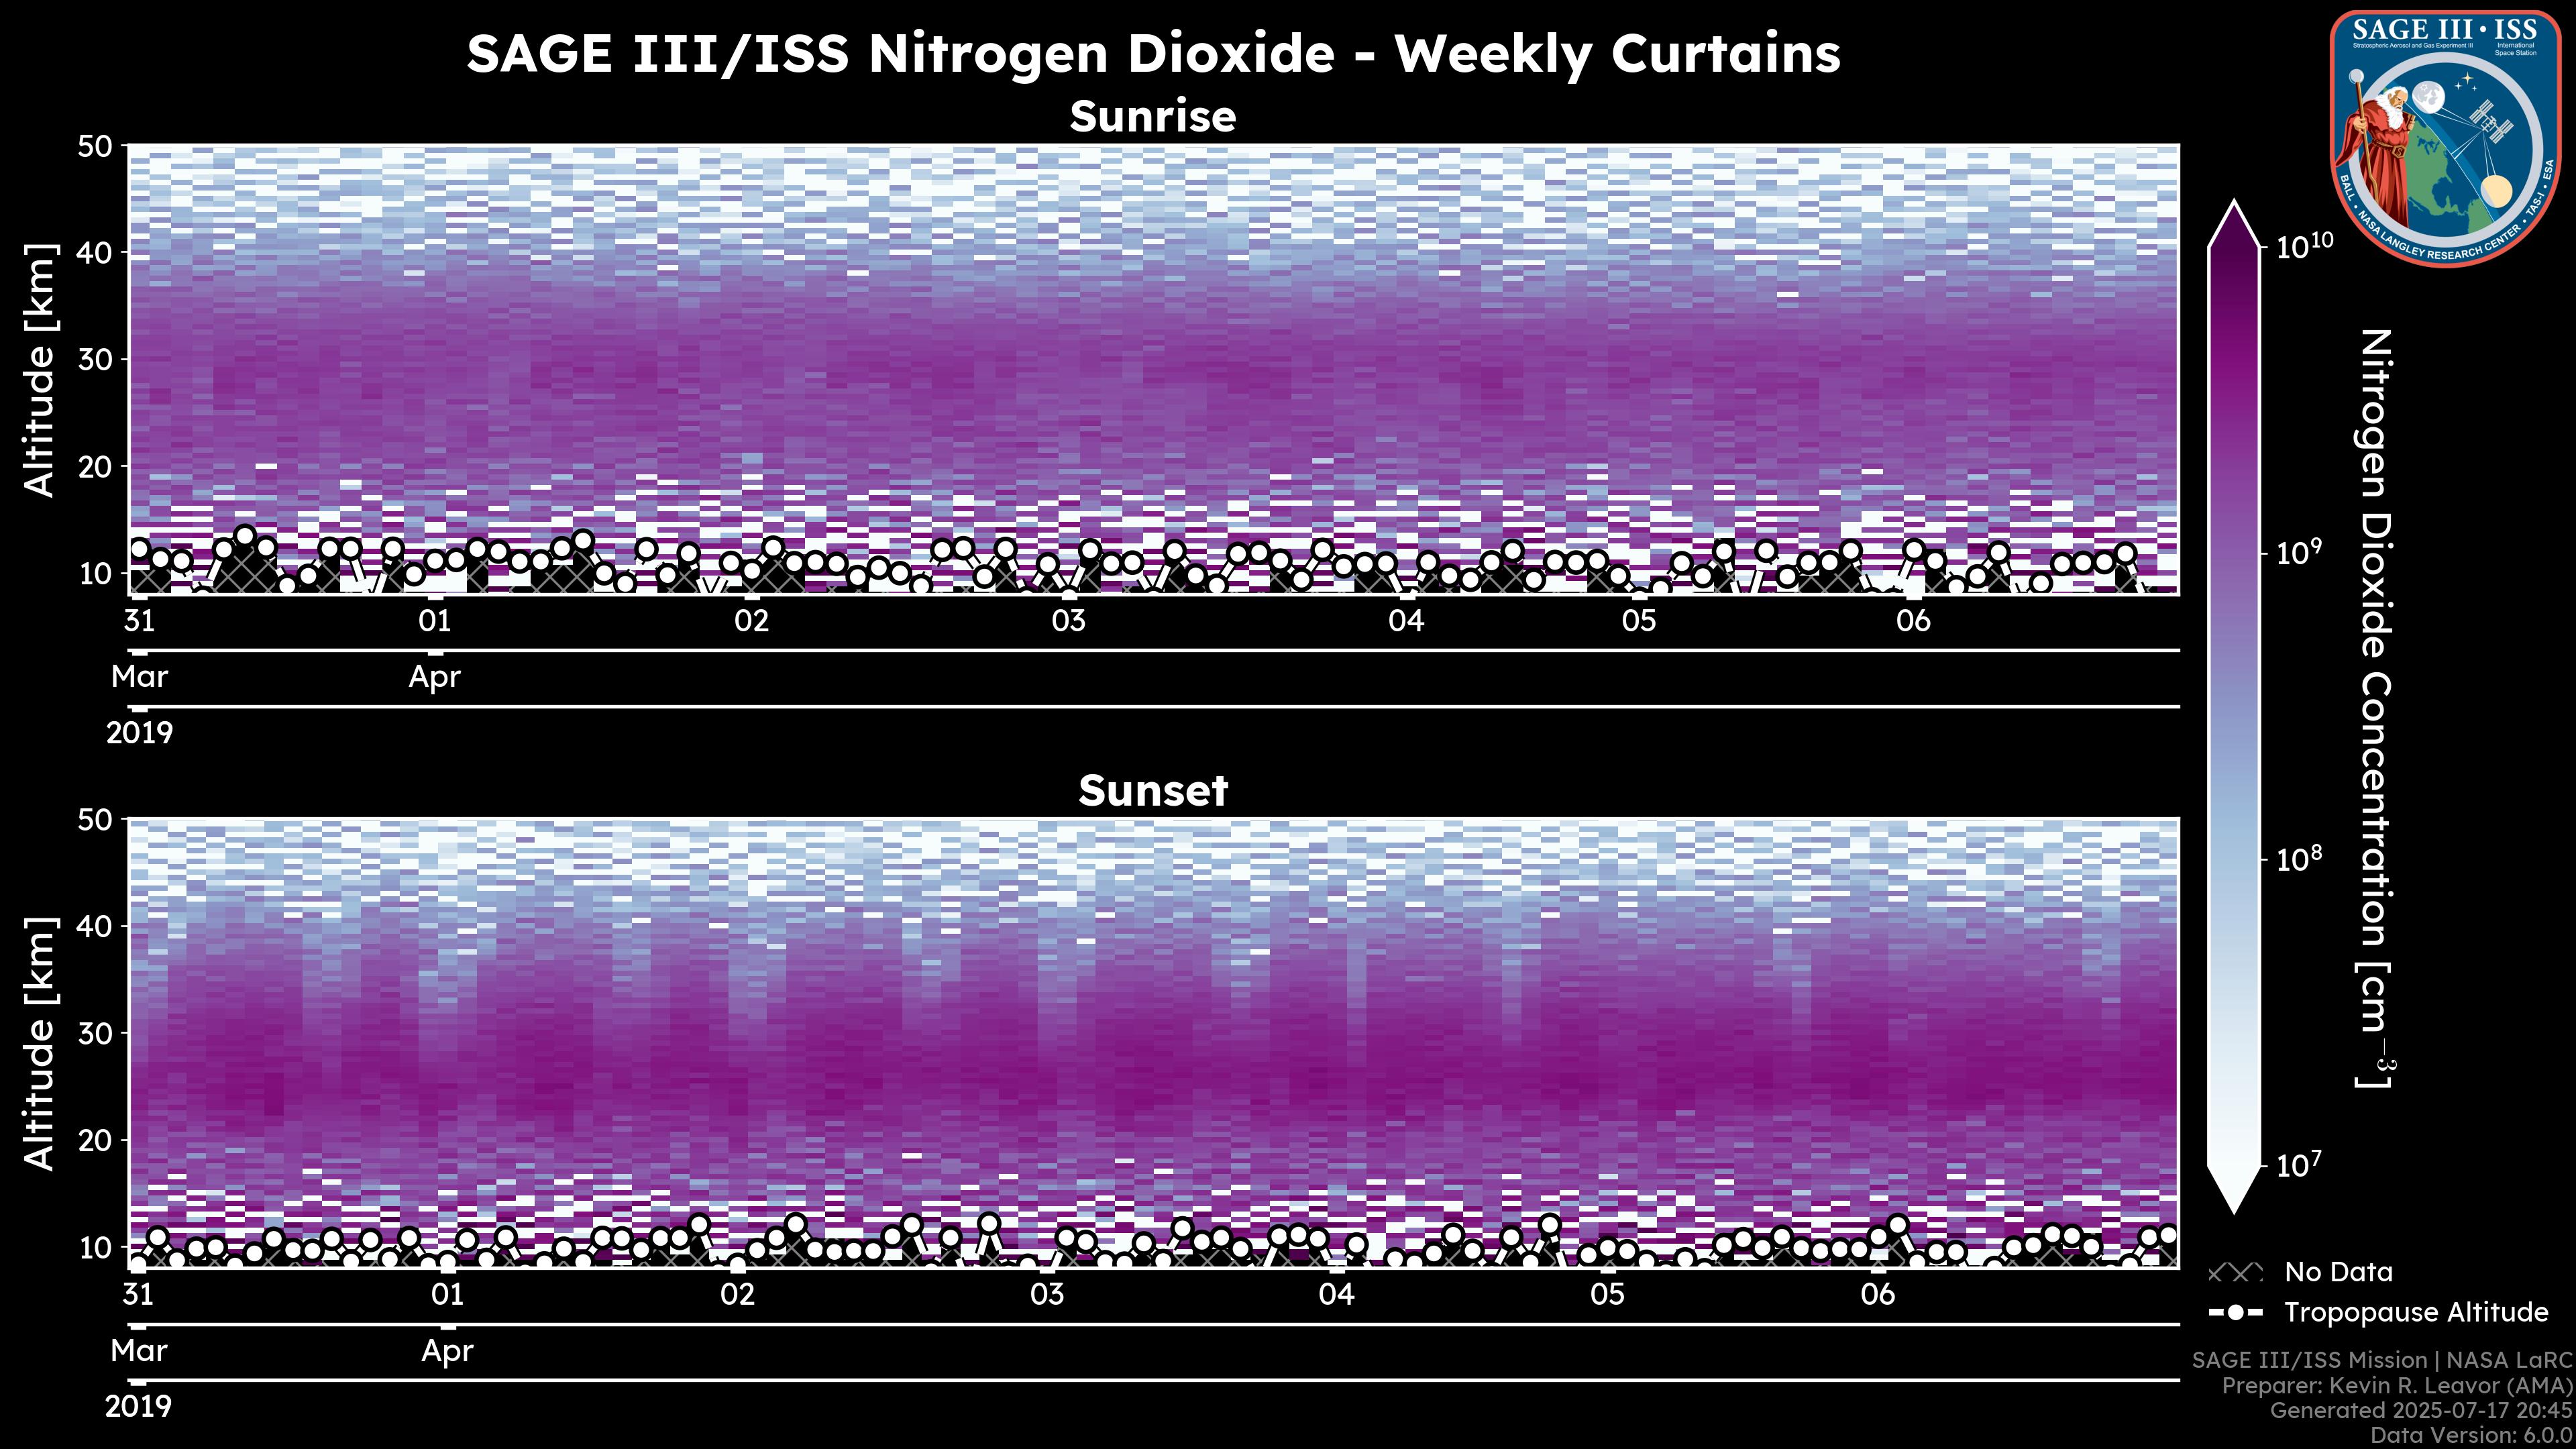The width and height of the screenshot is (2576, 1449).
Task: Click the Sunrise plot's Altitude [km] axis label
Action: click(40, 370)
